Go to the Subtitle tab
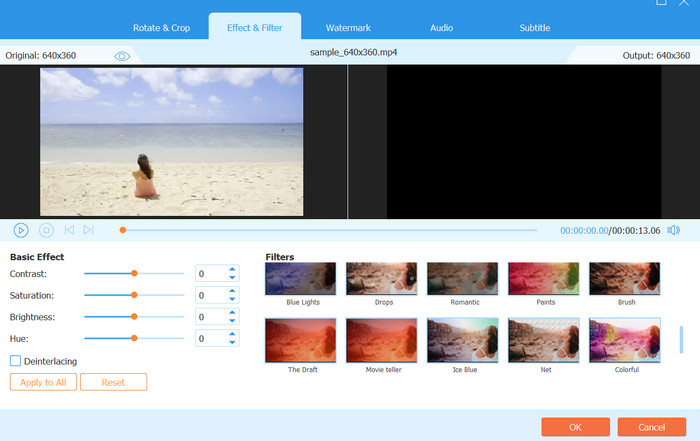 click(x=534, y=28)
